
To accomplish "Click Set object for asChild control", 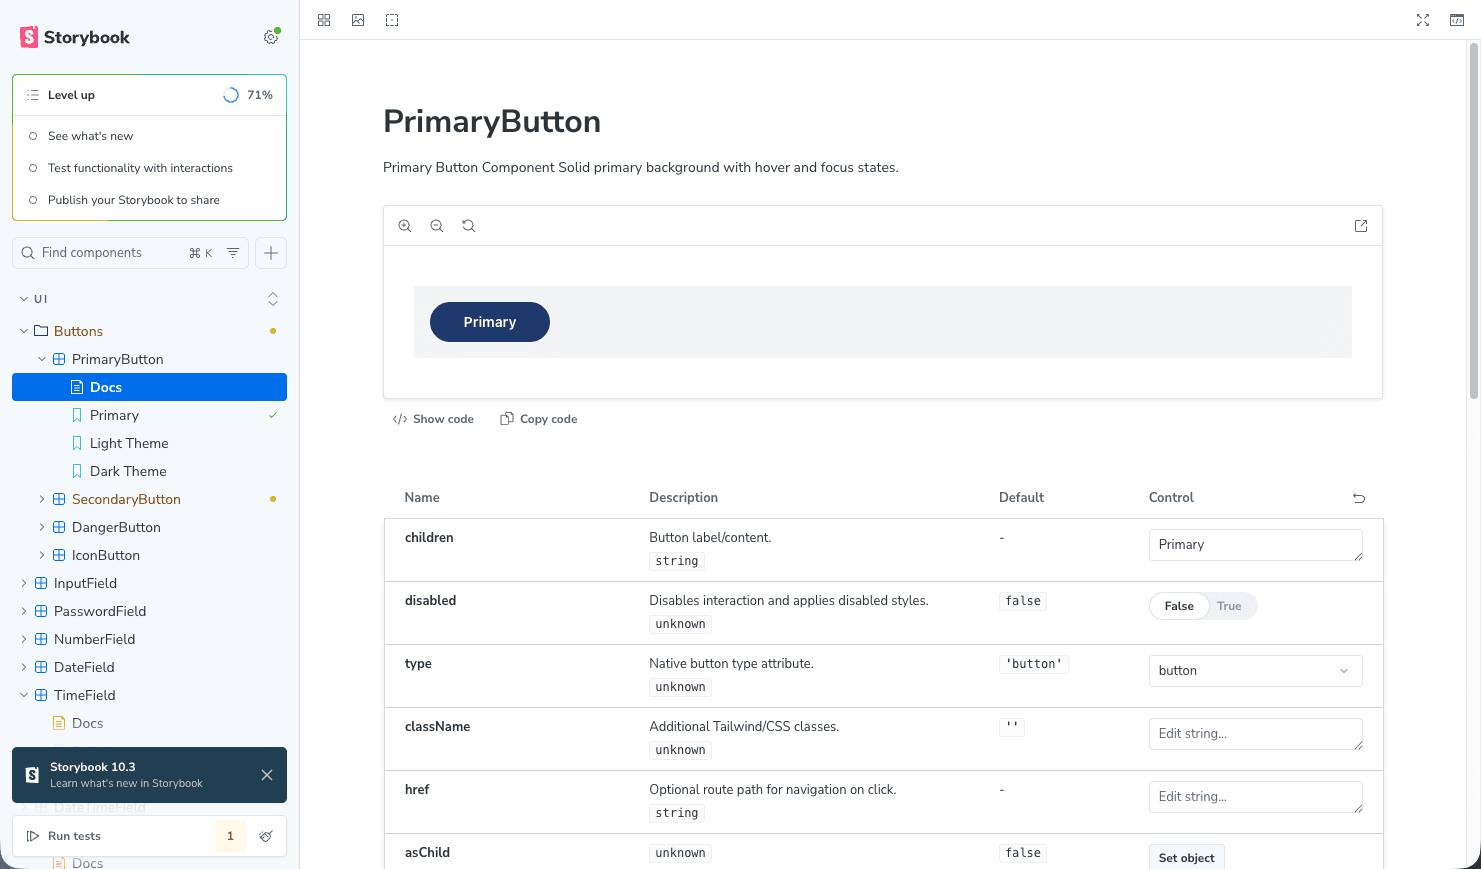I will (1186, 858).
